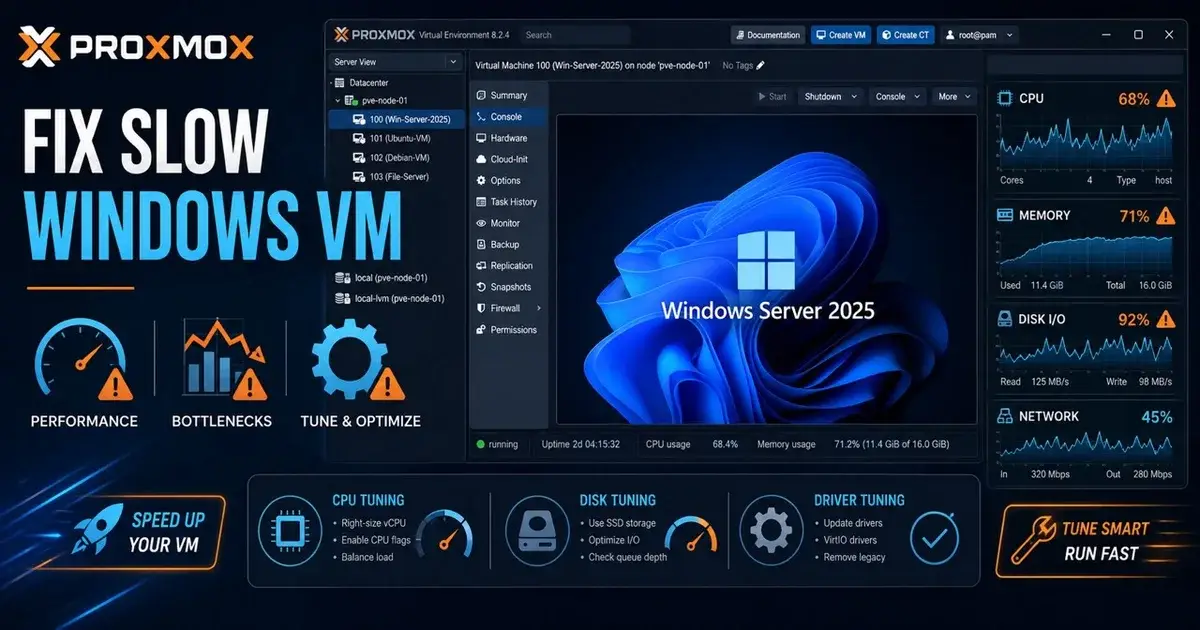Click the Memory usage graph

[x=1084, y=254]
